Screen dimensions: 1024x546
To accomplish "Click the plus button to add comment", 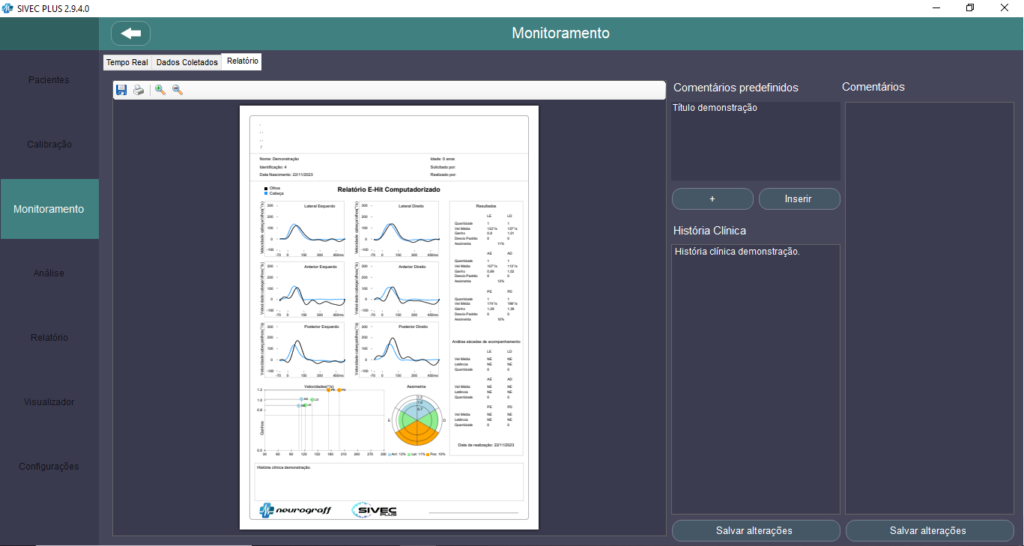I will [711, 199].
